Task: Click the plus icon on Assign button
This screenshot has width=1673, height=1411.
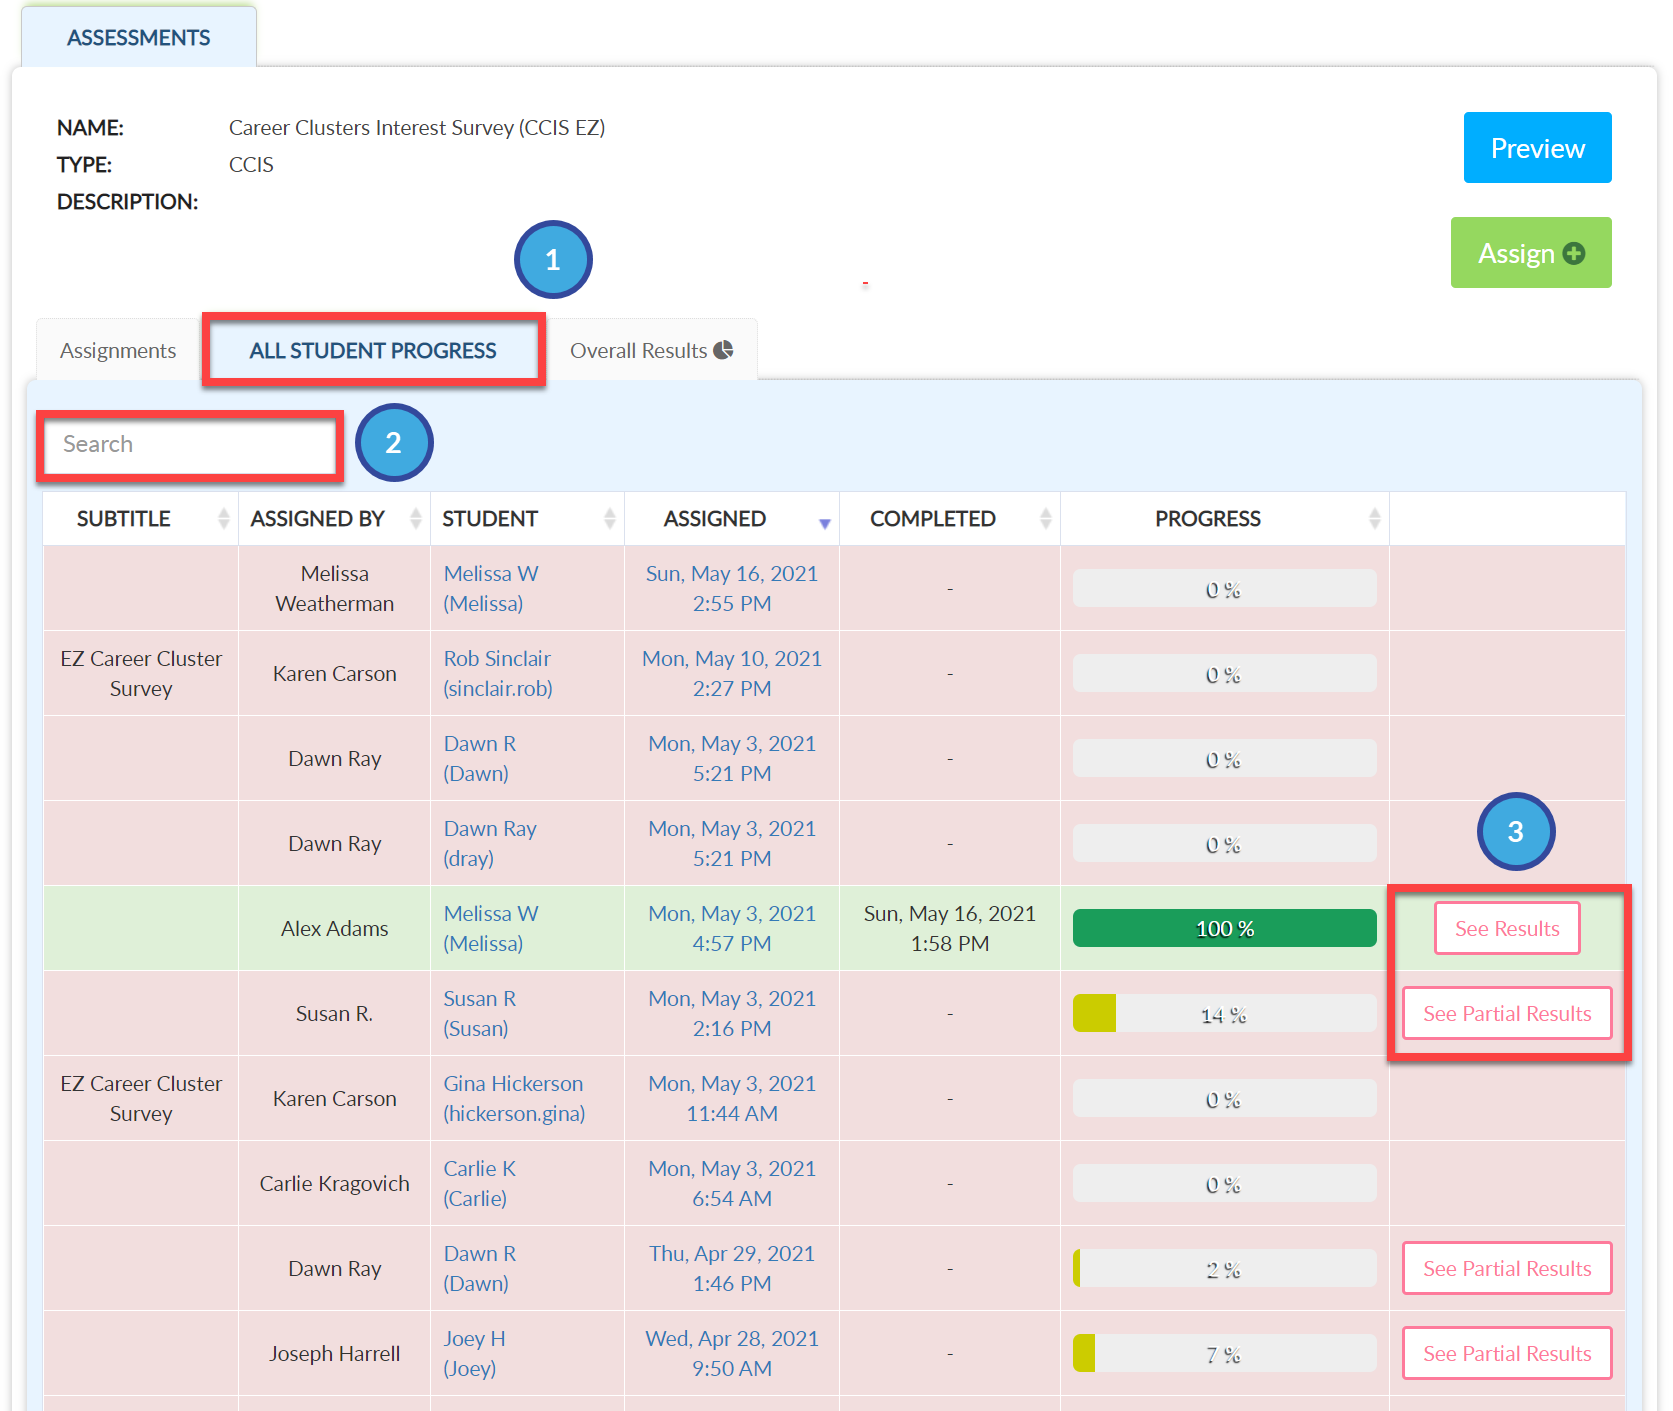Action: tap(1574, 254)
